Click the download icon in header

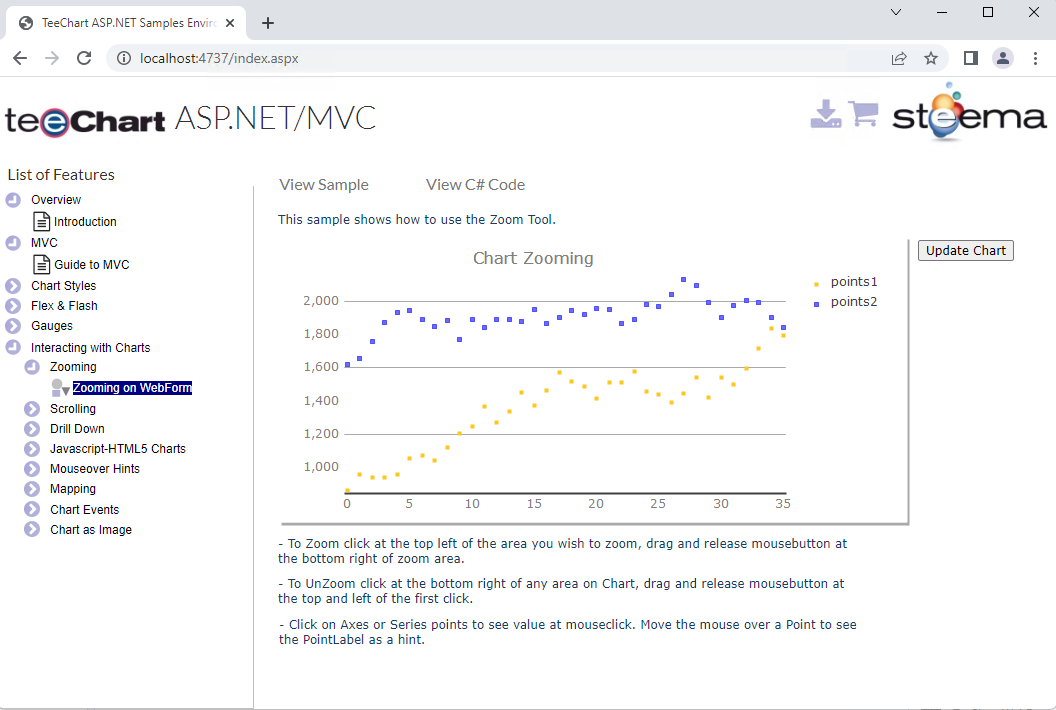(x=826, y=114)
